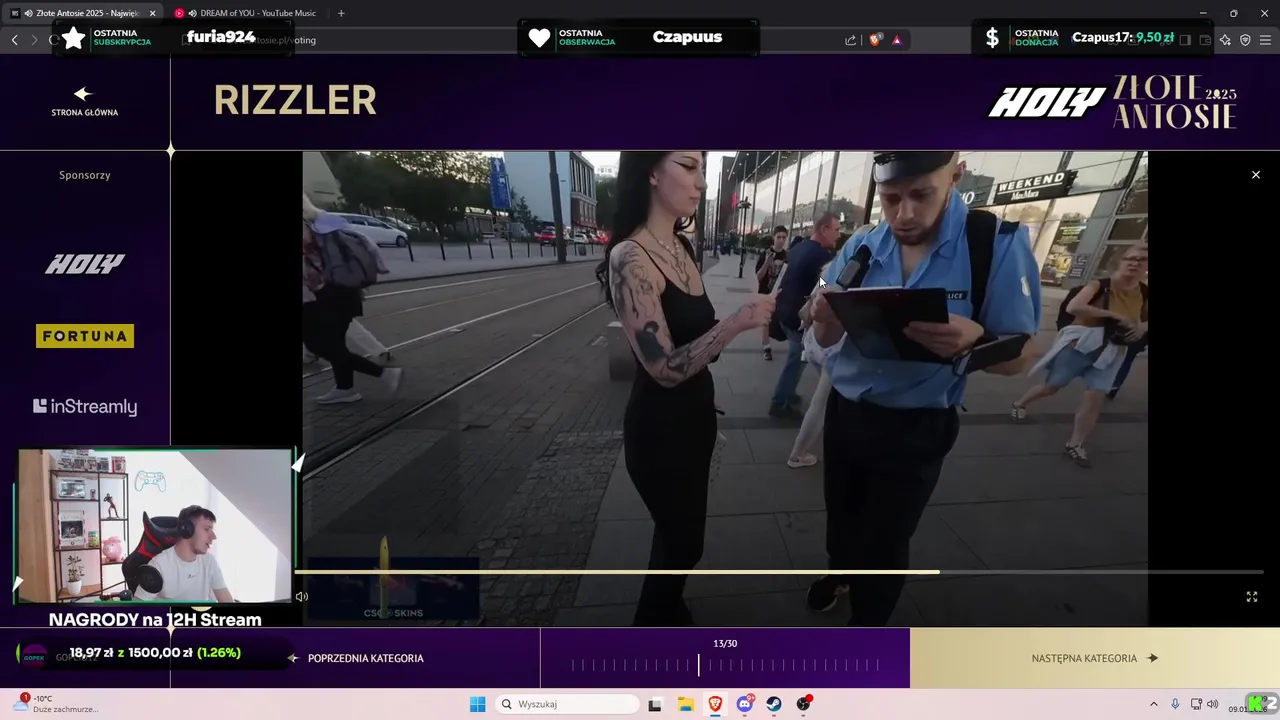Open Steam from the taskbar
The height and width of the screenshot is (720, 1280).
[x=774, y=704]
